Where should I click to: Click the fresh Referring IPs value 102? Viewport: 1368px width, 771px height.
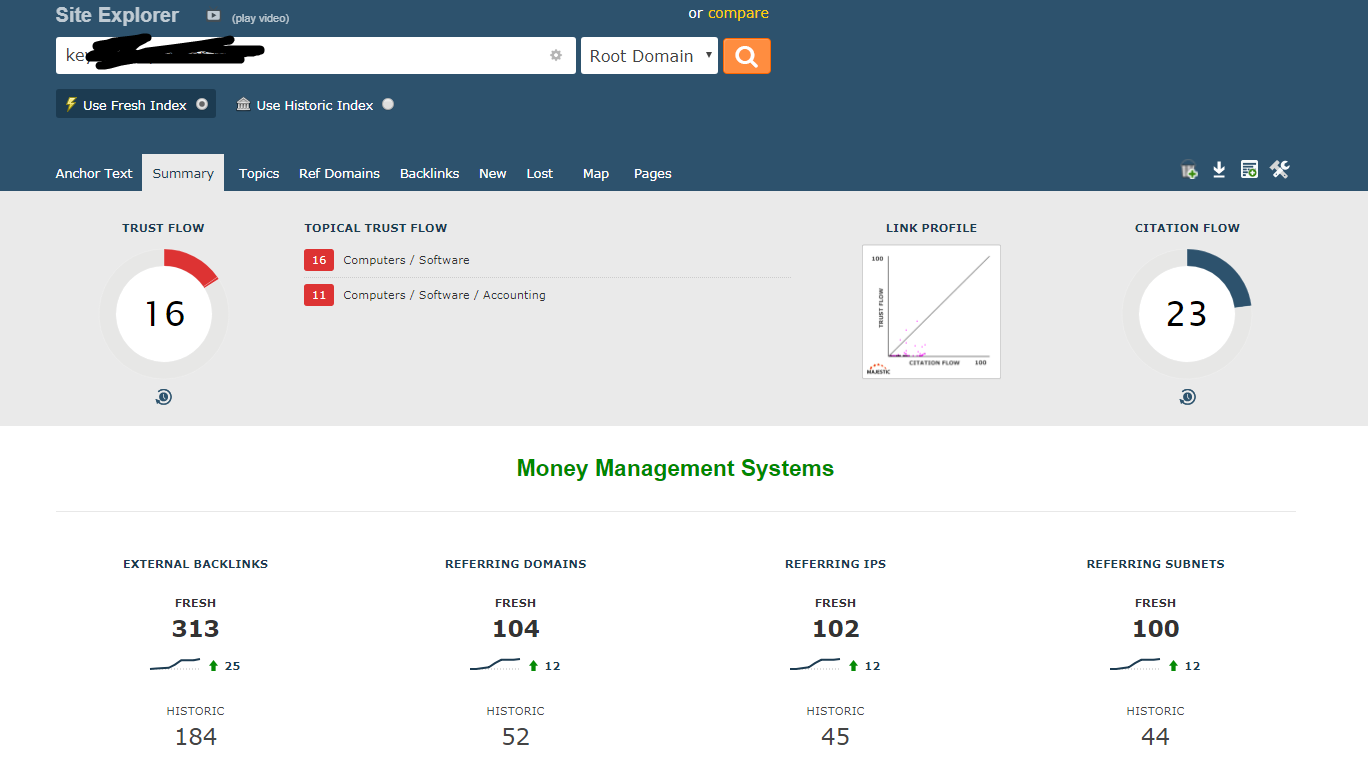(836, 629)
